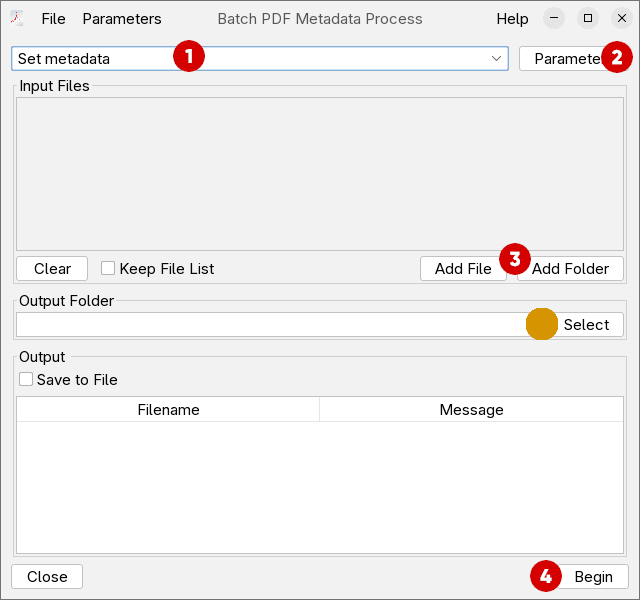Close the window with the X icon
This screenshot has height=600, width=640.
pos(622,18)
